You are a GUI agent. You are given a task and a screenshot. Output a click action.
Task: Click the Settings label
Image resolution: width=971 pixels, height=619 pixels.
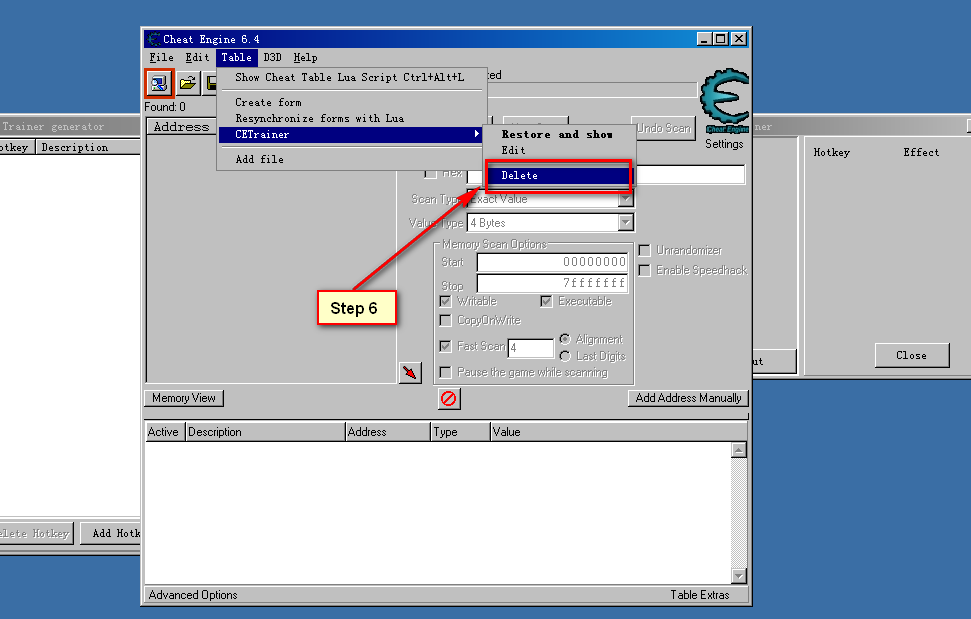[724, 144]
